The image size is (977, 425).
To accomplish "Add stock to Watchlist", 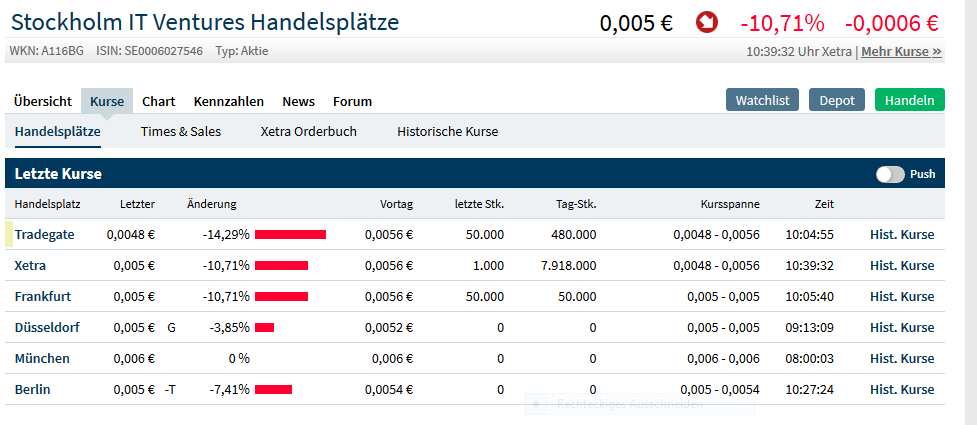I will (x=763, y=100).
